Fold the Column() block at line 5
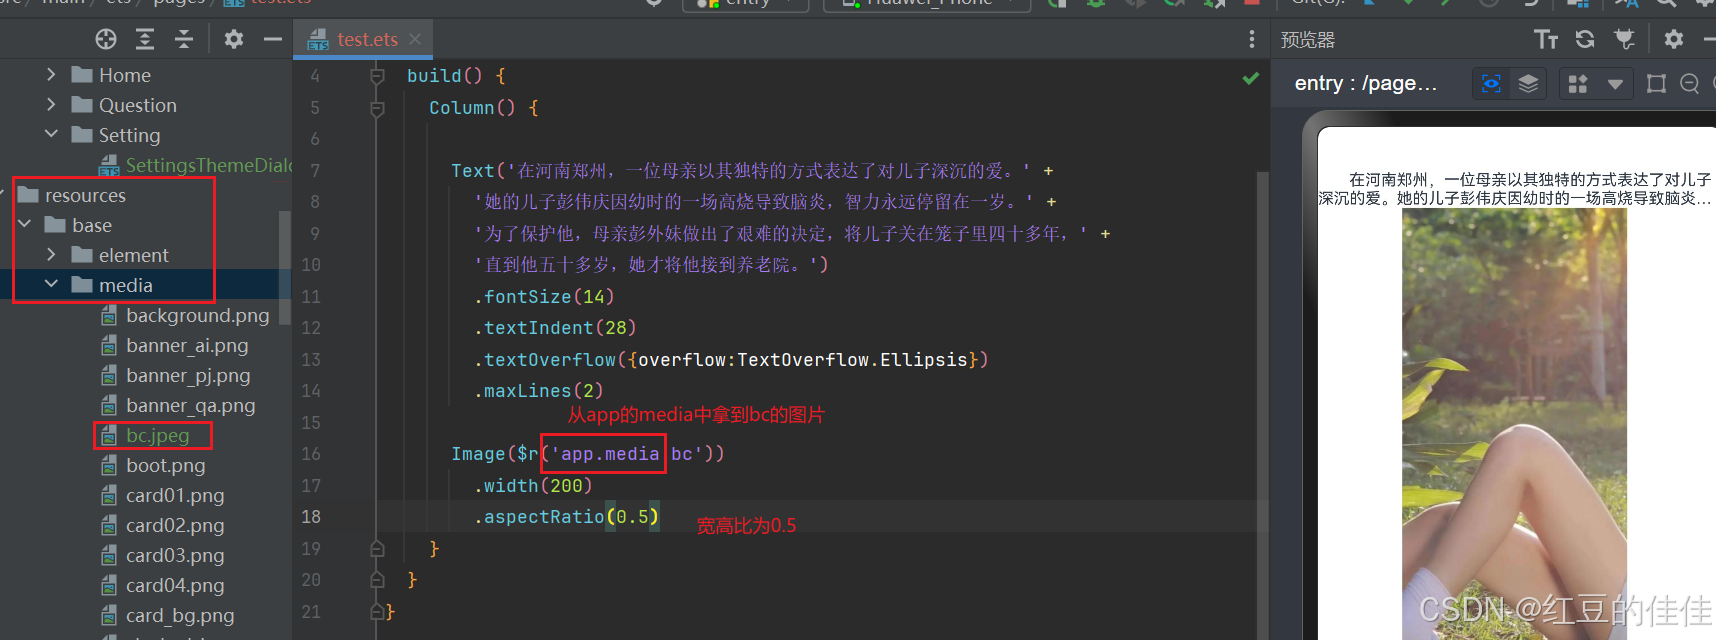The image size is (1716, 640). 377,108
